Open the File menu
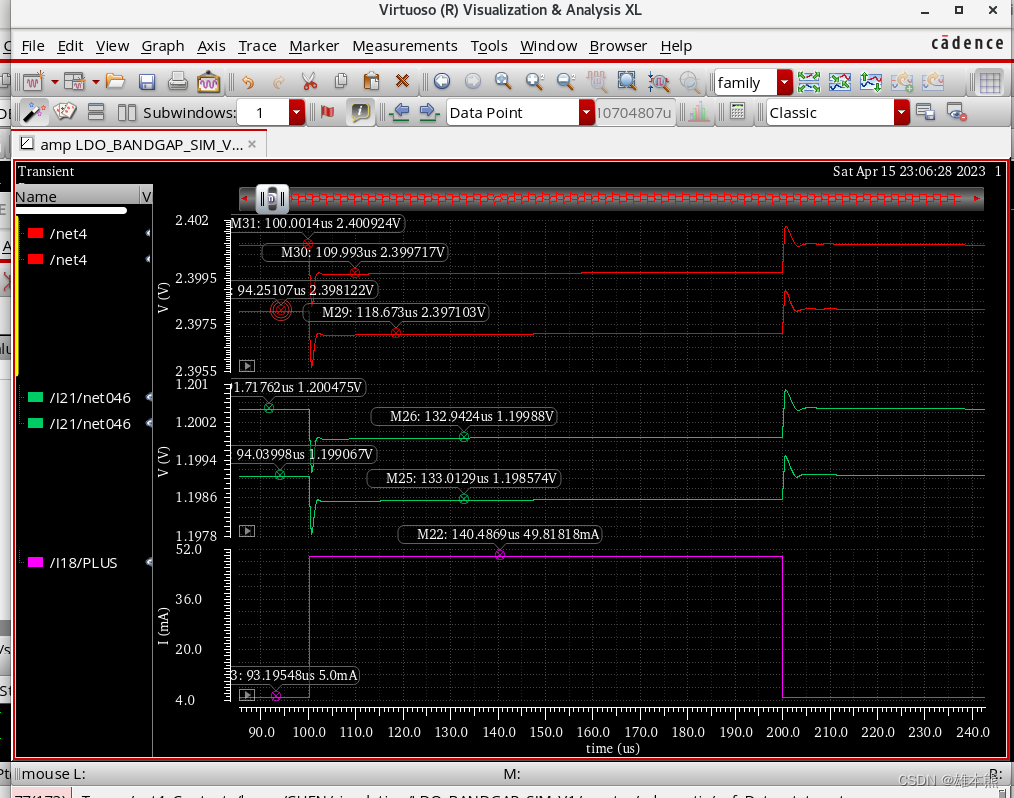 point(32,46)
